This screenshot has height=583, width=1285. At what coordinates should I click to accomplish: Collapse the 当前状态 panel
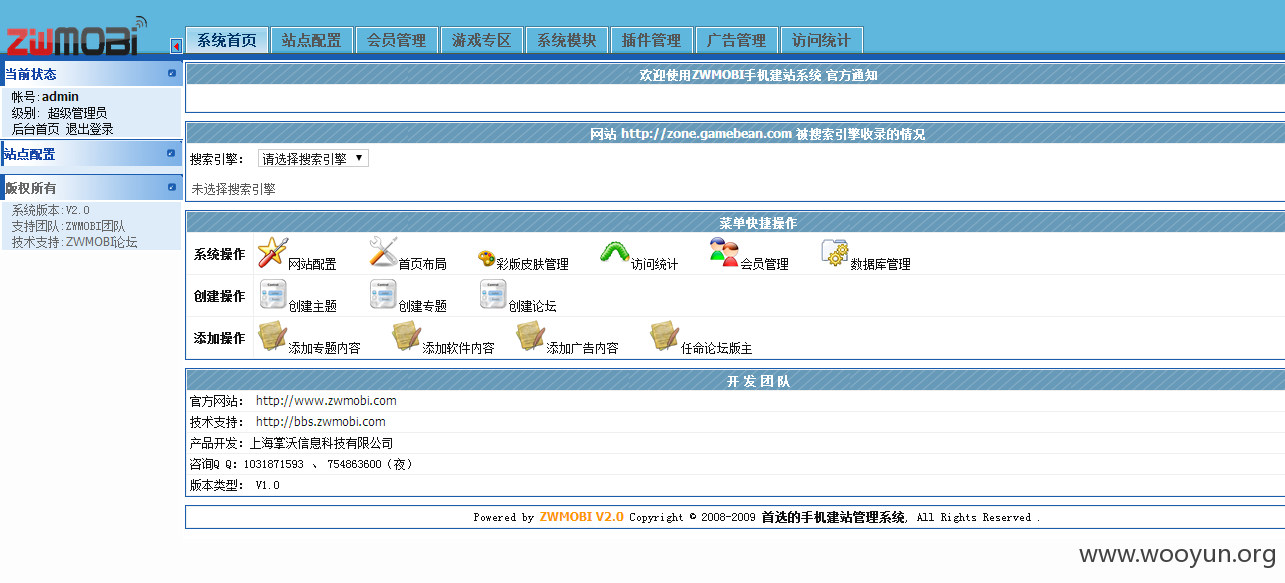[x=172, y=73]
